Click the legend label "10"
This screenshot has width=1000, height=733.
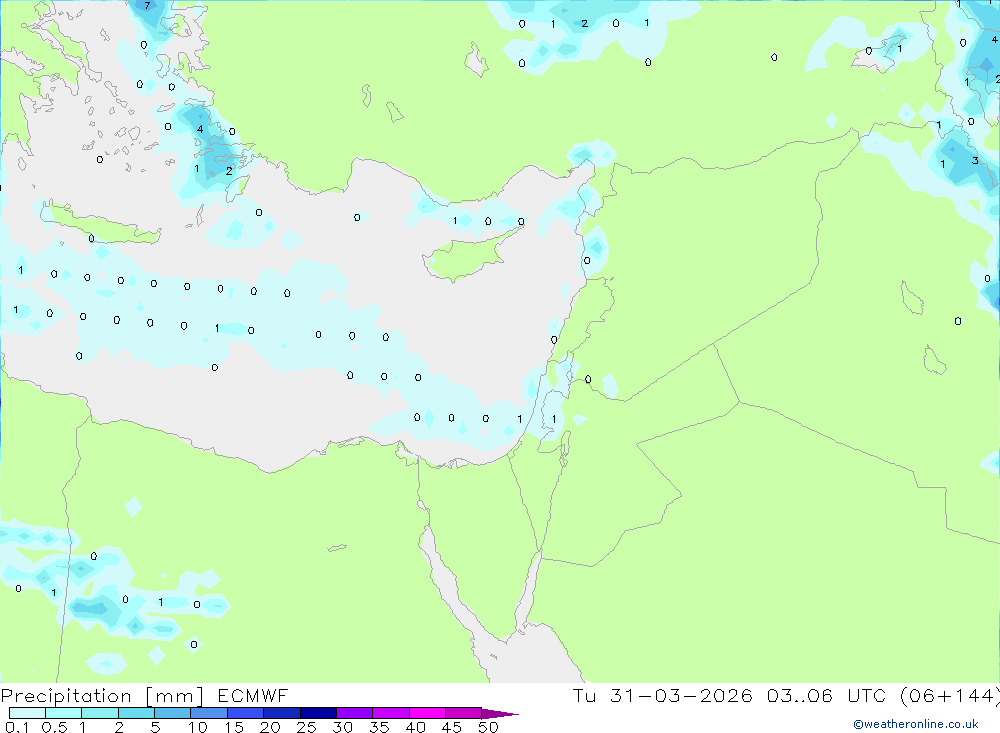pyautogui.click(x=198, y=727)
